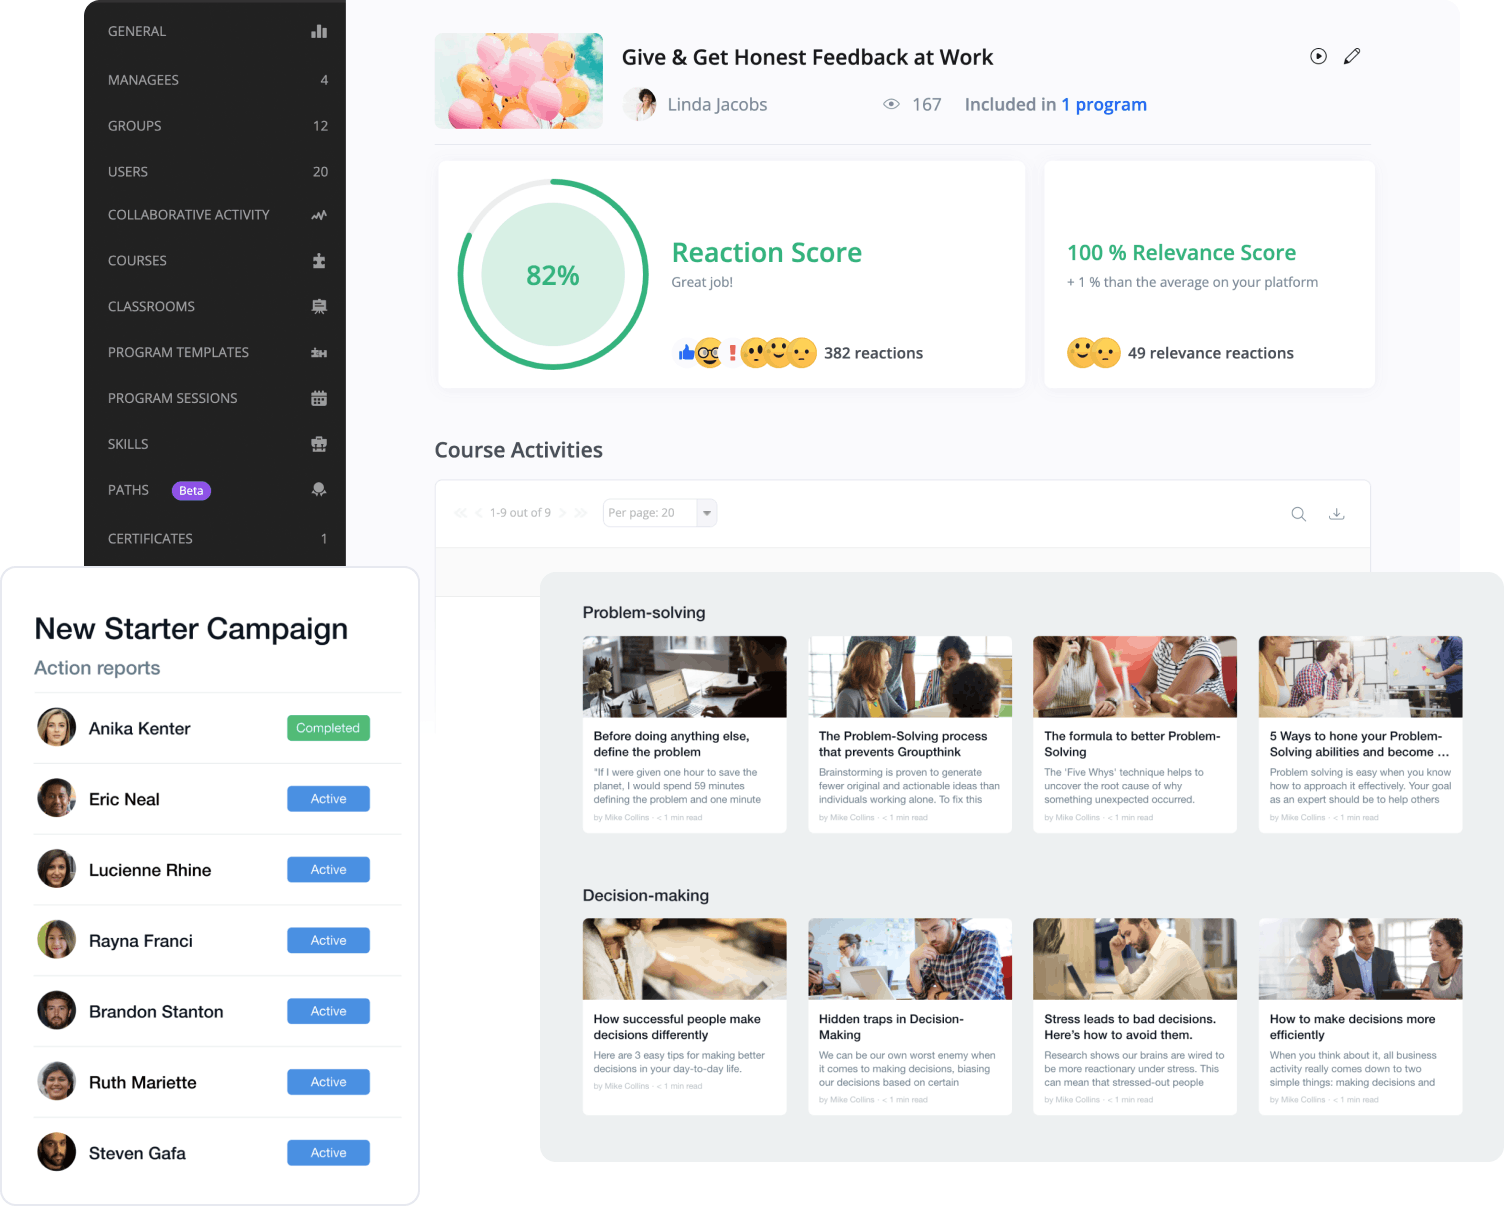The image size is (1504, 1206).
Task: Open Linda Jacobs' avatar
Action: (x=640, y=104)
